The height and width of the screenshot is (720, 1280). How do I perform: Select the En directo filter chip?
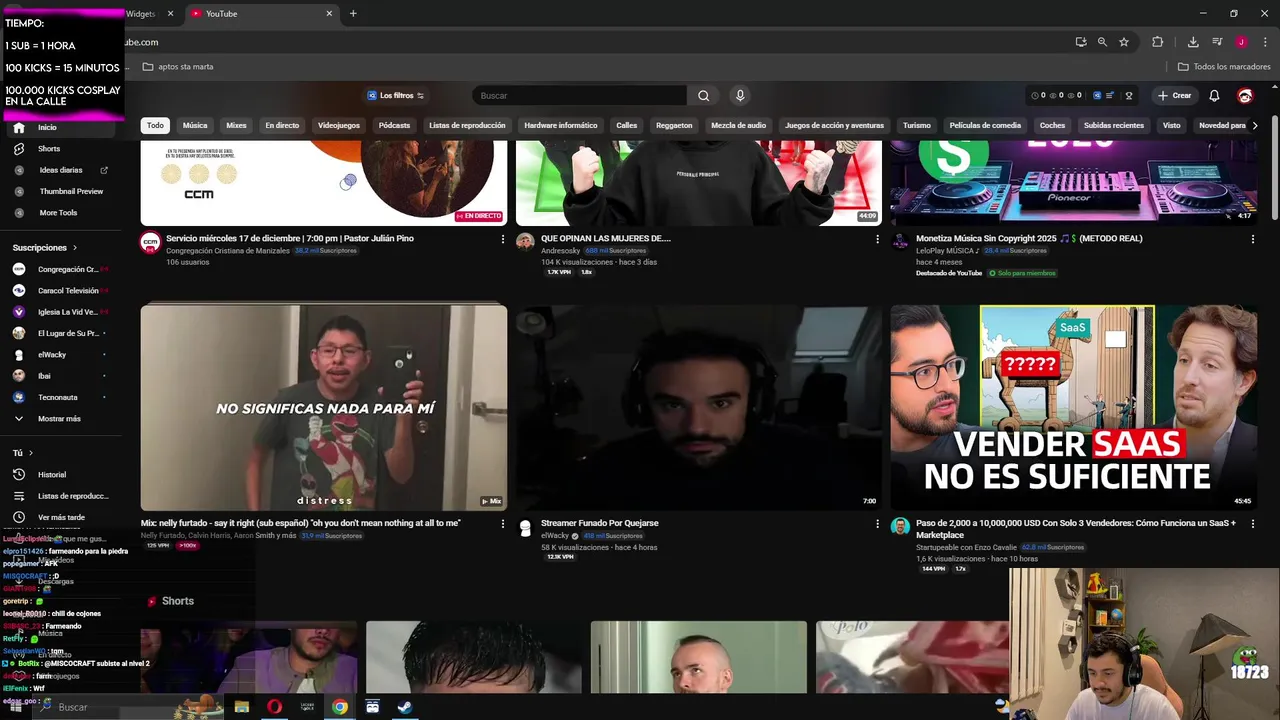pos(282,126)
